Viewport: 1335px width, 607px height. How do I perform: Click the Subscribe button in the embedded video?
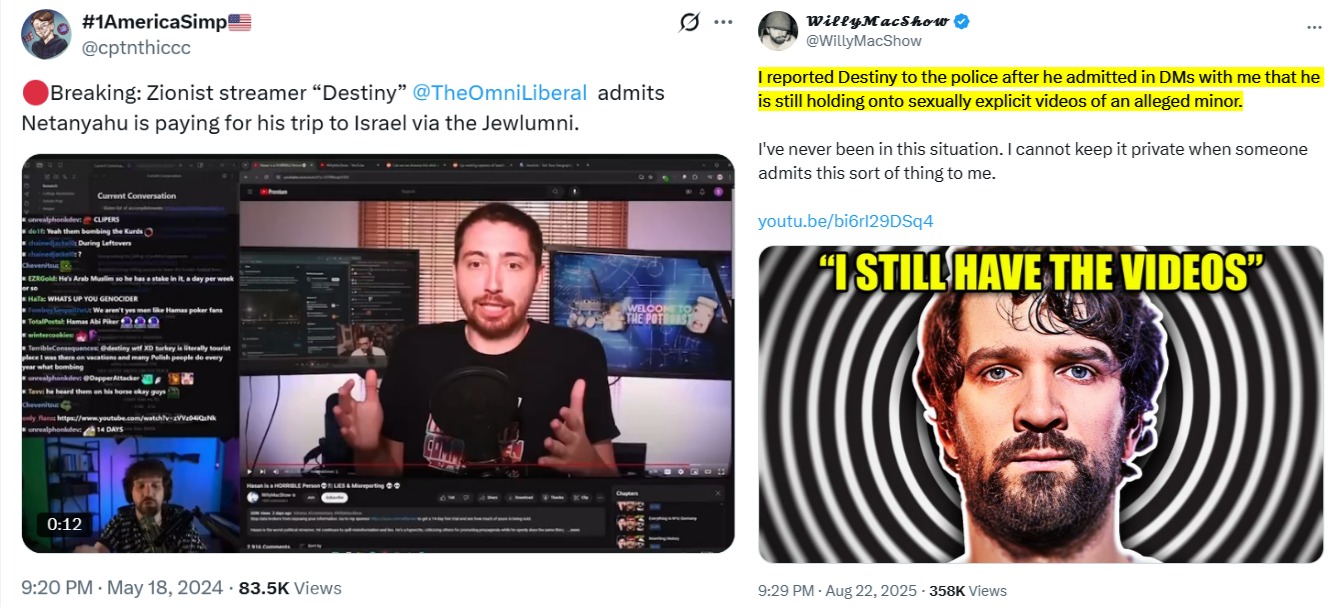335,497
